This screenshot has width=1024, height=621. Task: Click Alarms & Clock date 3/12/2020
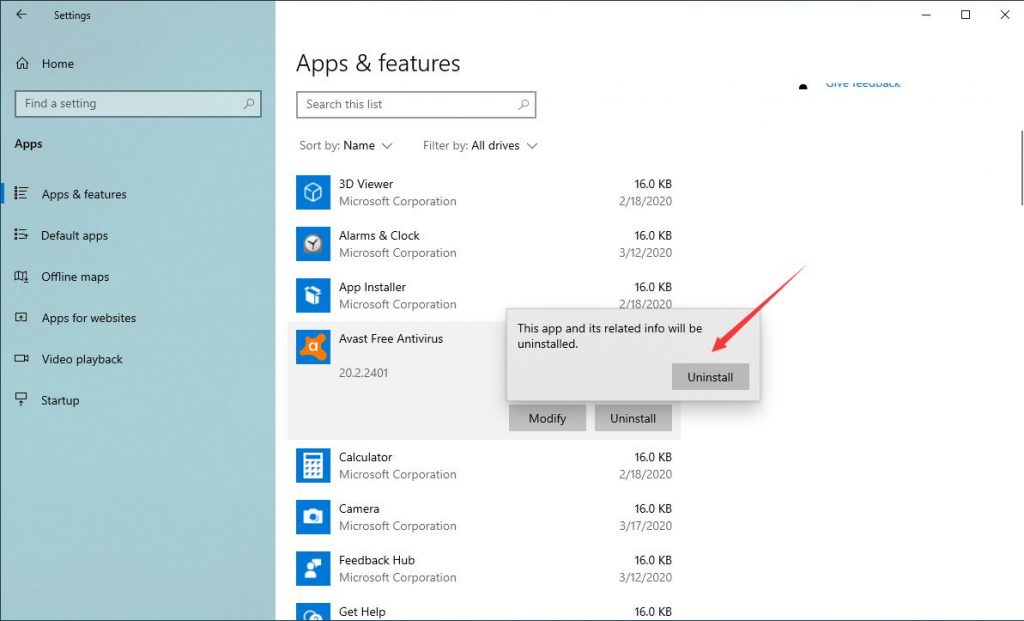(x=645, y=253)
